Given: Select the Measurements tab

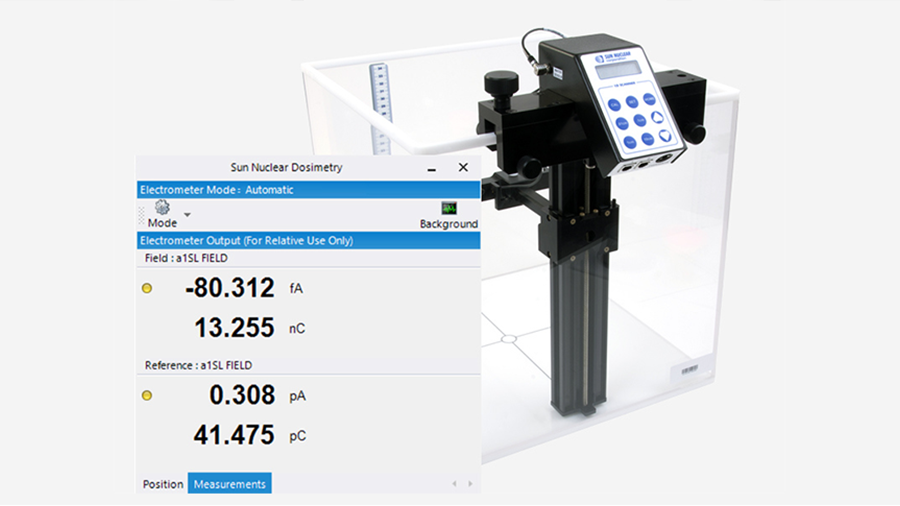Looking at the screenshot, I should (230, 484).
